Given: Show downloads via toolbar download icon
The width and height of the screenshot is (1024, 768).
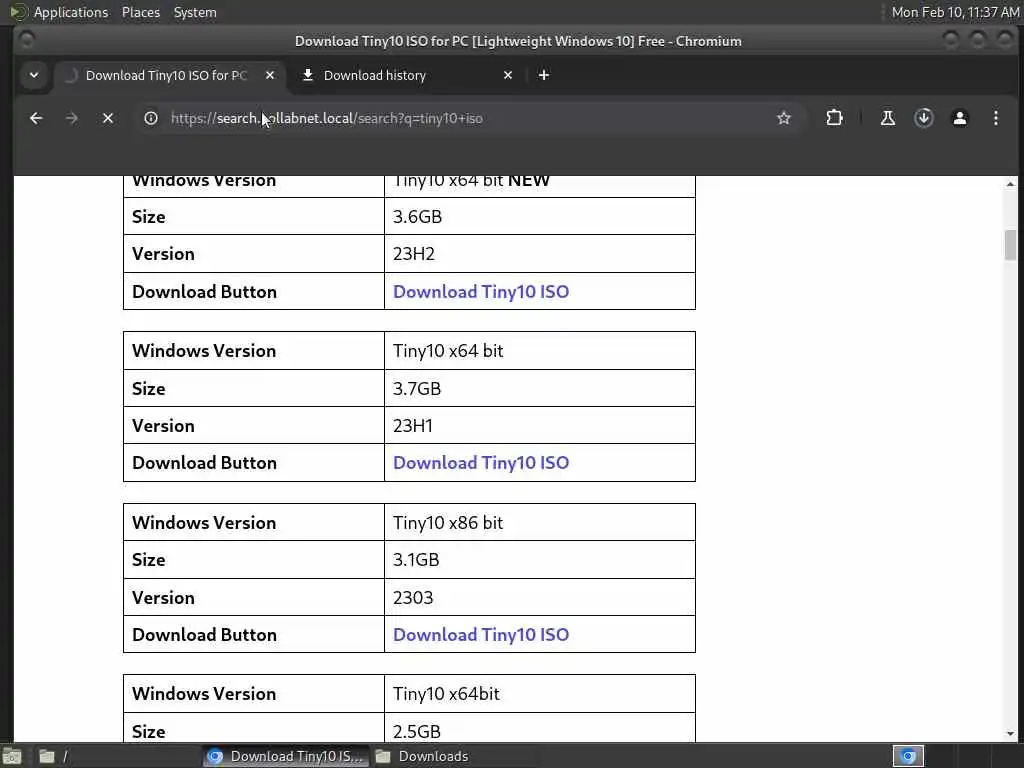Looking at the screenshot, I should click(923, 118).
